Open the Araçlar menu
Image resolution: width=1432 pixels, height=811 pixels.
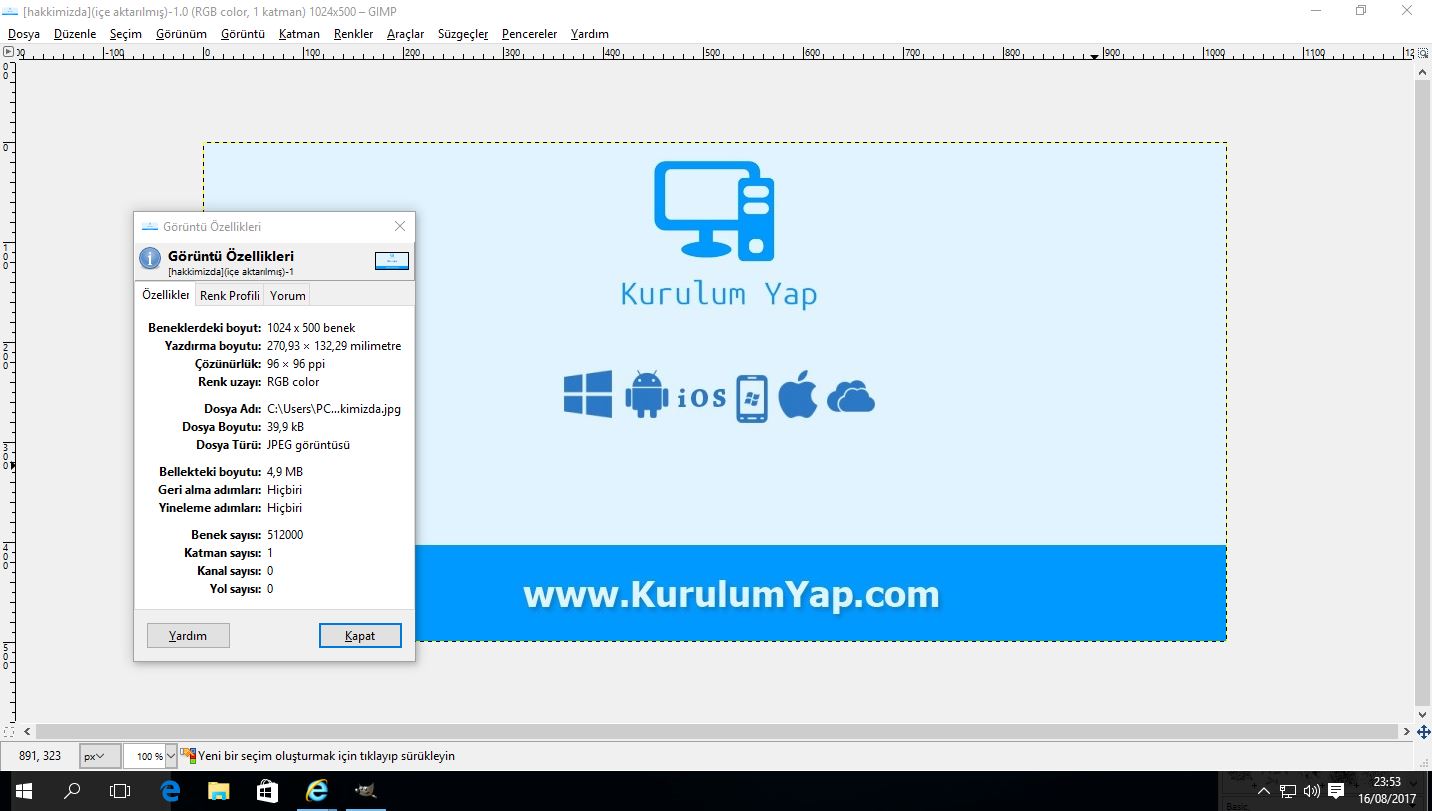[406, 34]
